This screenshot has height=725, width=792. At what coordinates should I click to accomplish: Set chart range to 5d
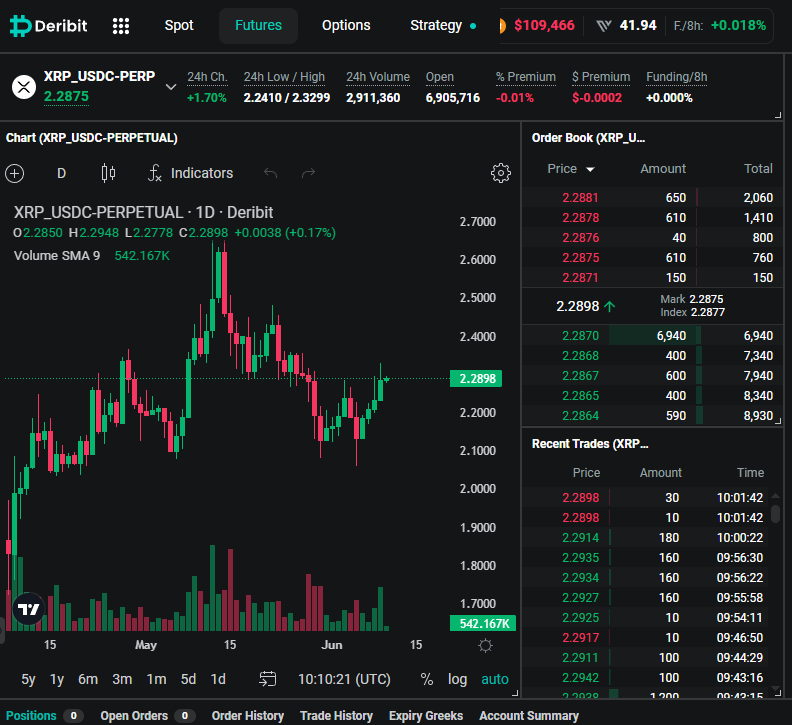point(188,679)
